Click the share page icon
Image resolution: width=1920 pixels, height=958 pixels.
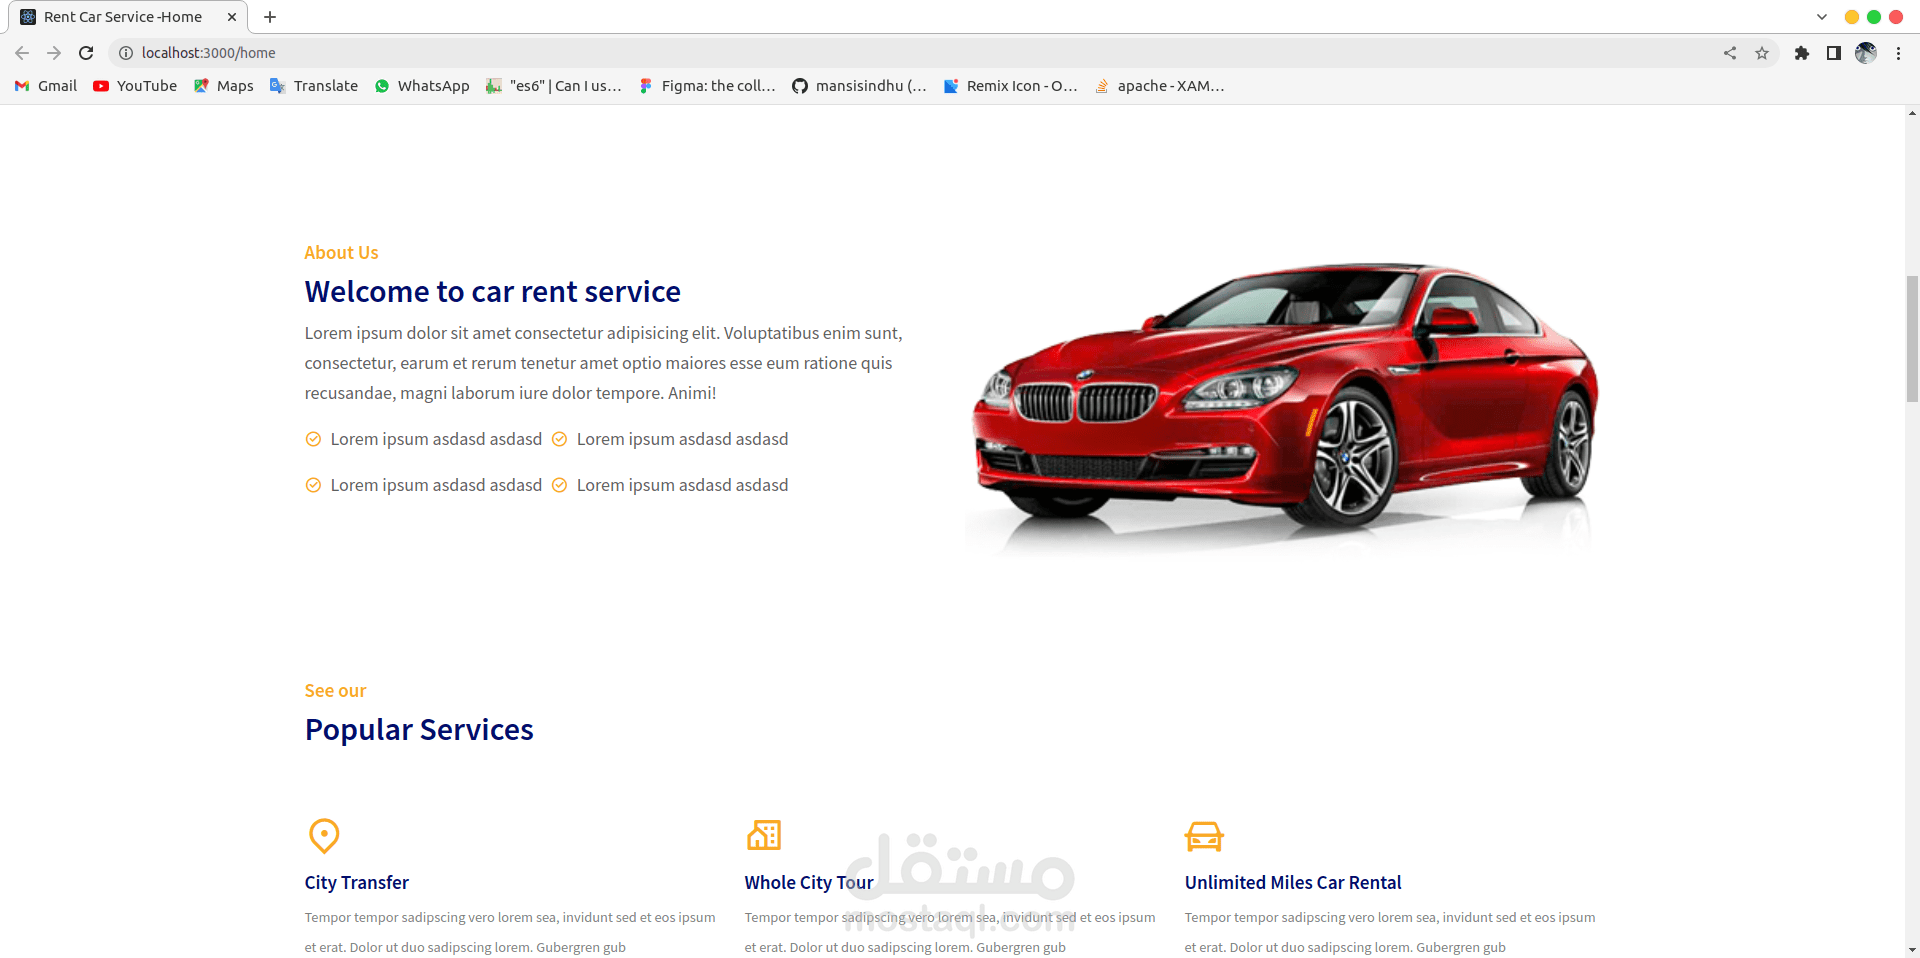click(x=1730, y=53)
